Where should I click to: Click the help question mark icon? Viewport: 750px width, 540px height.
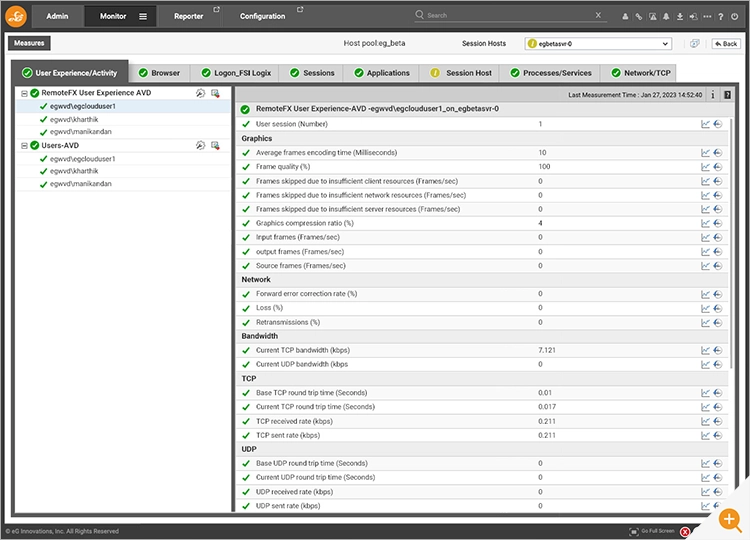(721, 16)
